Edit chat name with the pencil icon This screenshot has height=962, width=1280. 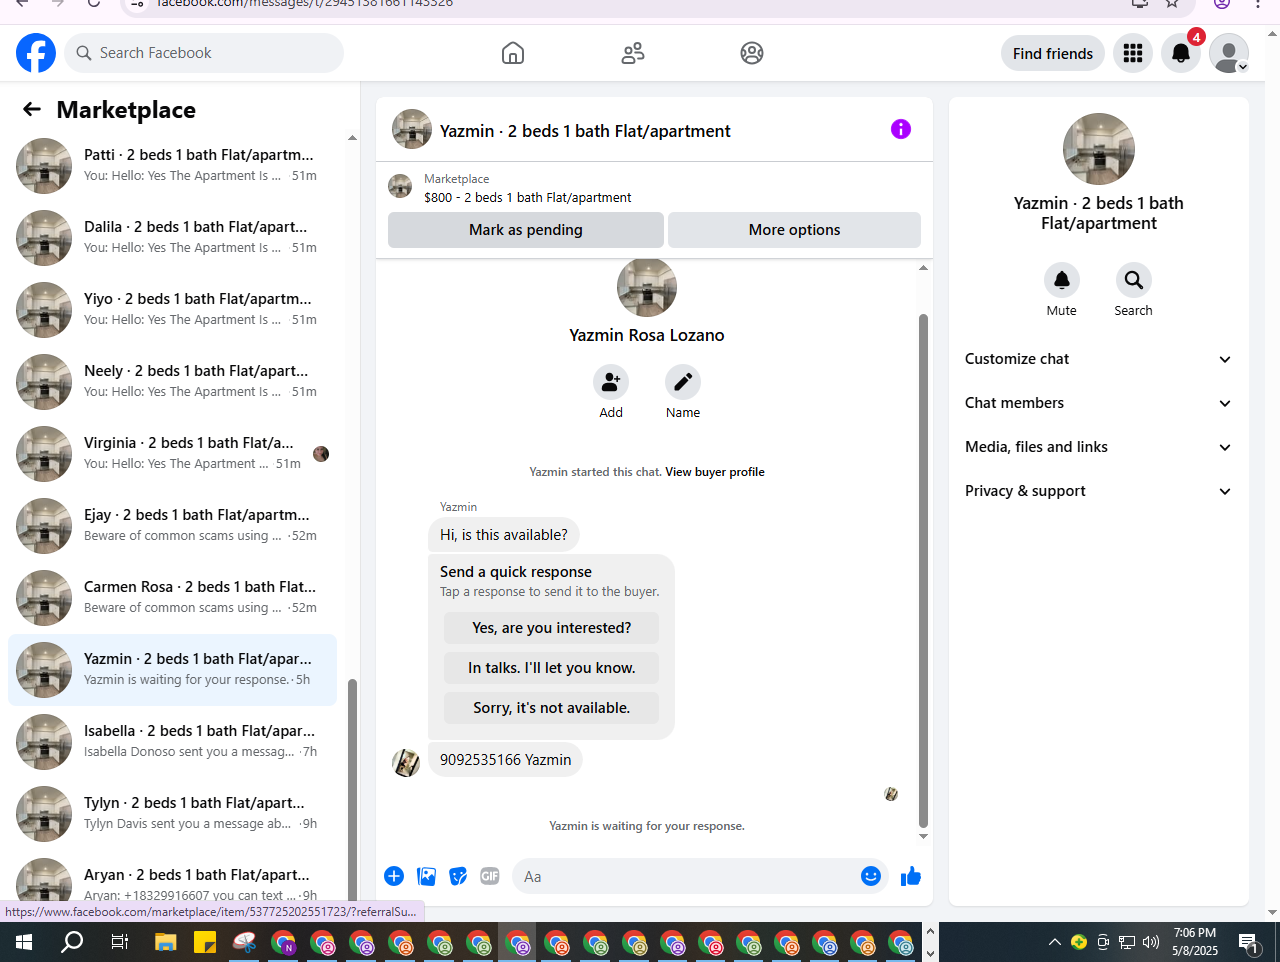click(683, 382)
